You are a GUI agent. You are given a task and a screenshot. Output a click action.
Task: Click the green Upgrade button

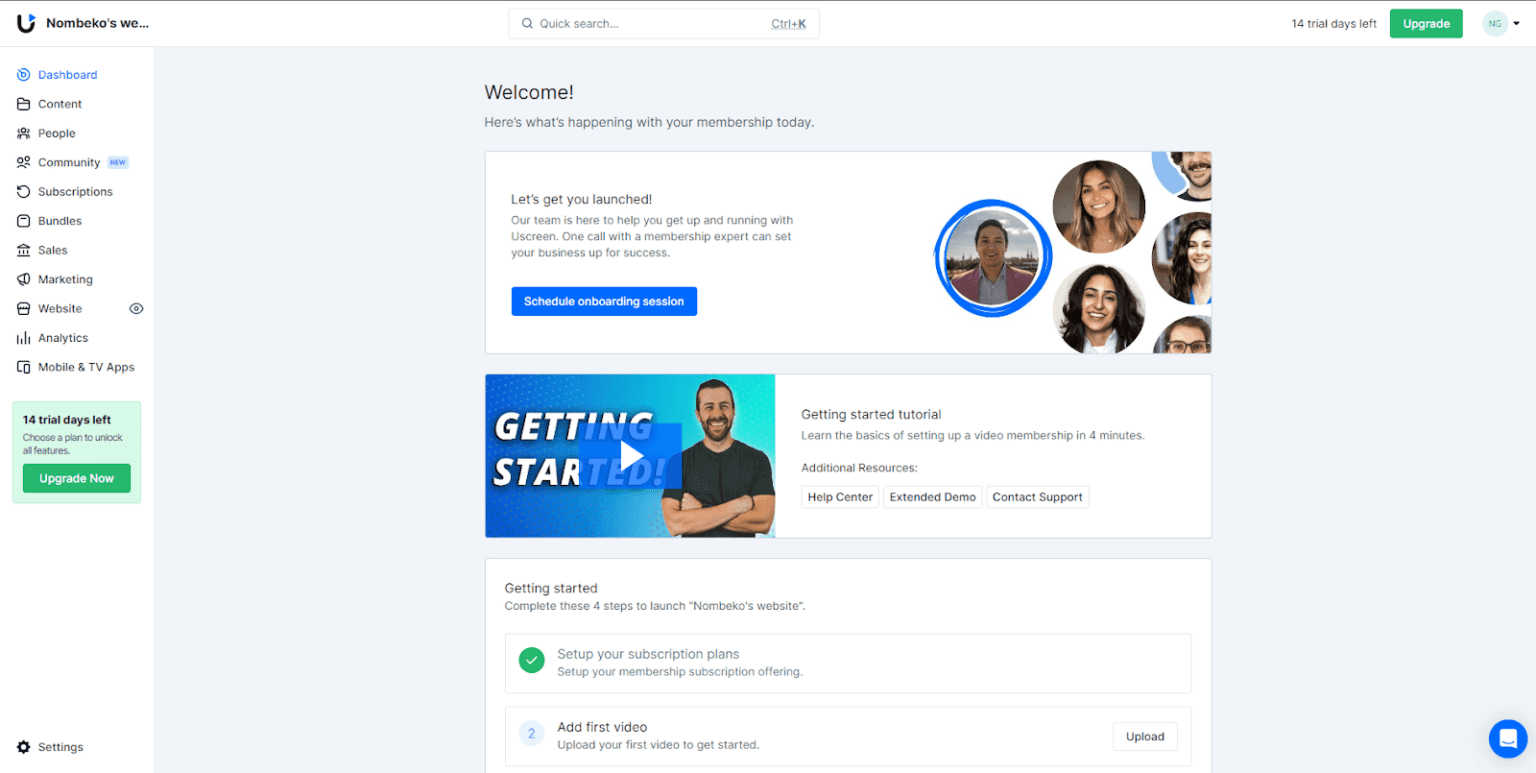1426,22
